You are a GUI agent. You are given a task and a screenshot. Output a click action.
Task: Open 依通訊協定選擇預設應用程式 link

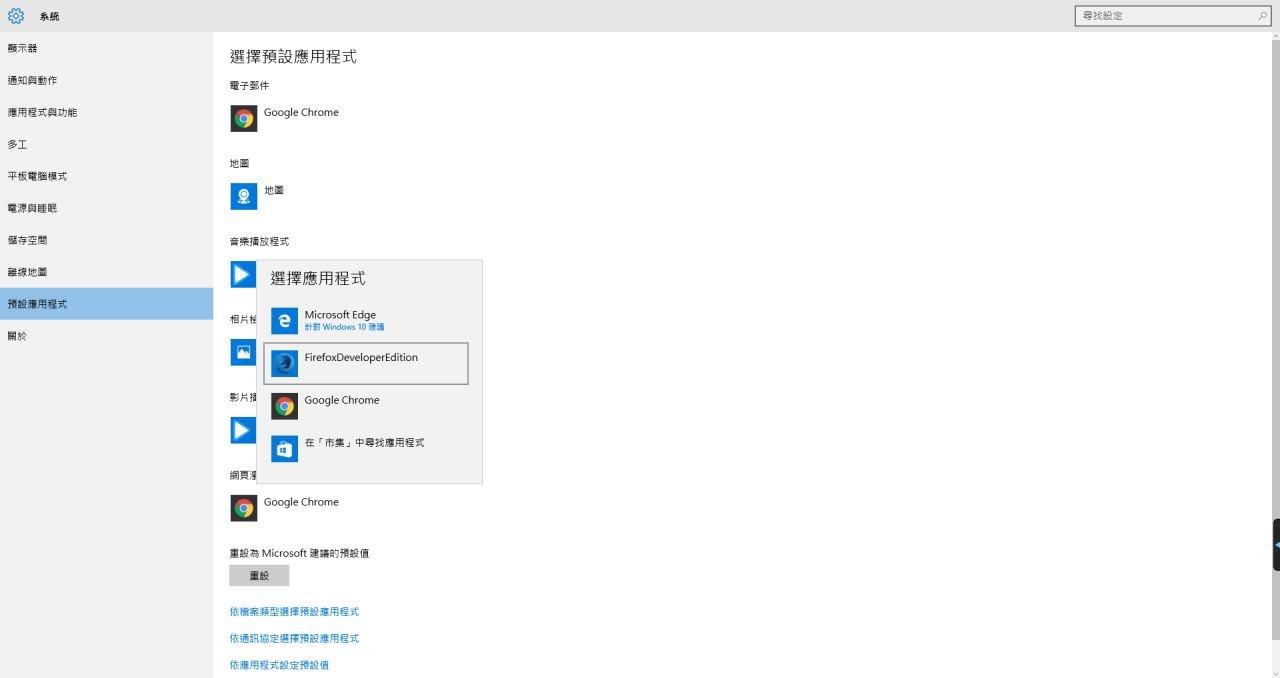pos(294,638)
